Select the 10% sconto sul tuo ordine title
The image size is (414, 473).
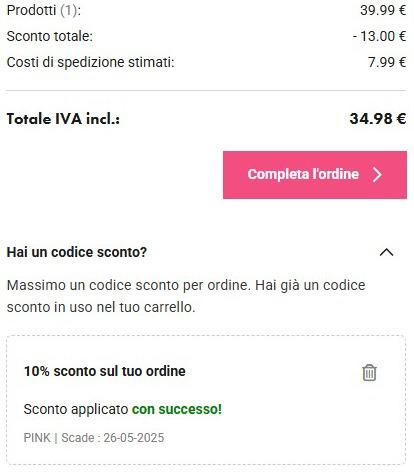(105, 371)
